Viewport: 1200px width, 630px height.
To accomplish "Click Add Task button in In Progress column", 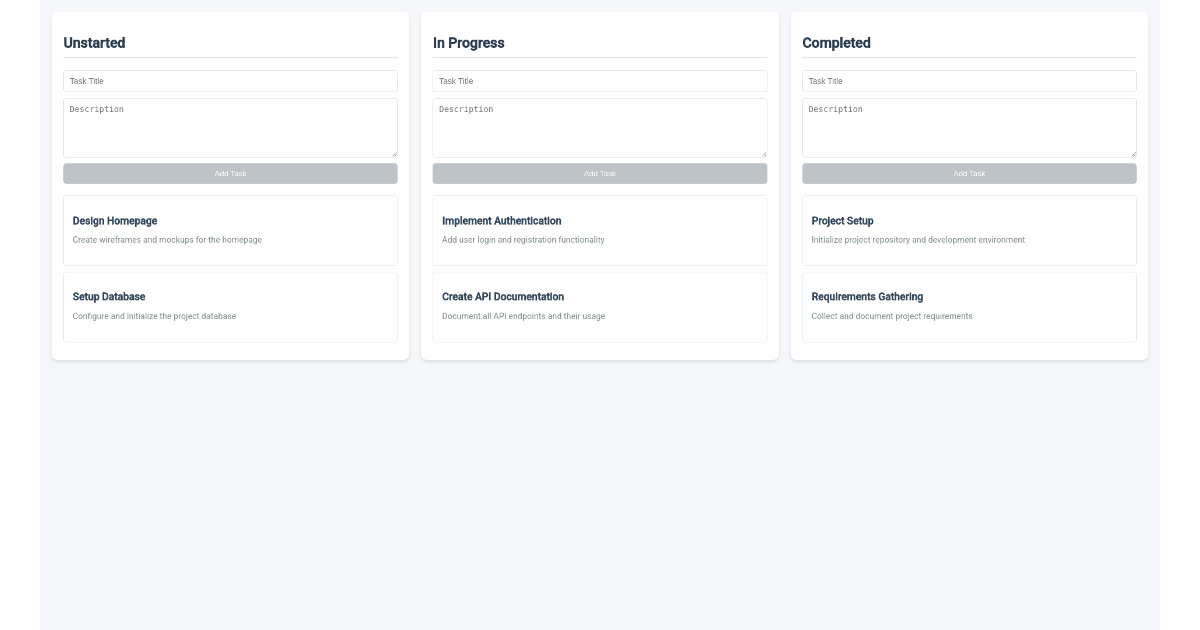I will click(600, 172).
